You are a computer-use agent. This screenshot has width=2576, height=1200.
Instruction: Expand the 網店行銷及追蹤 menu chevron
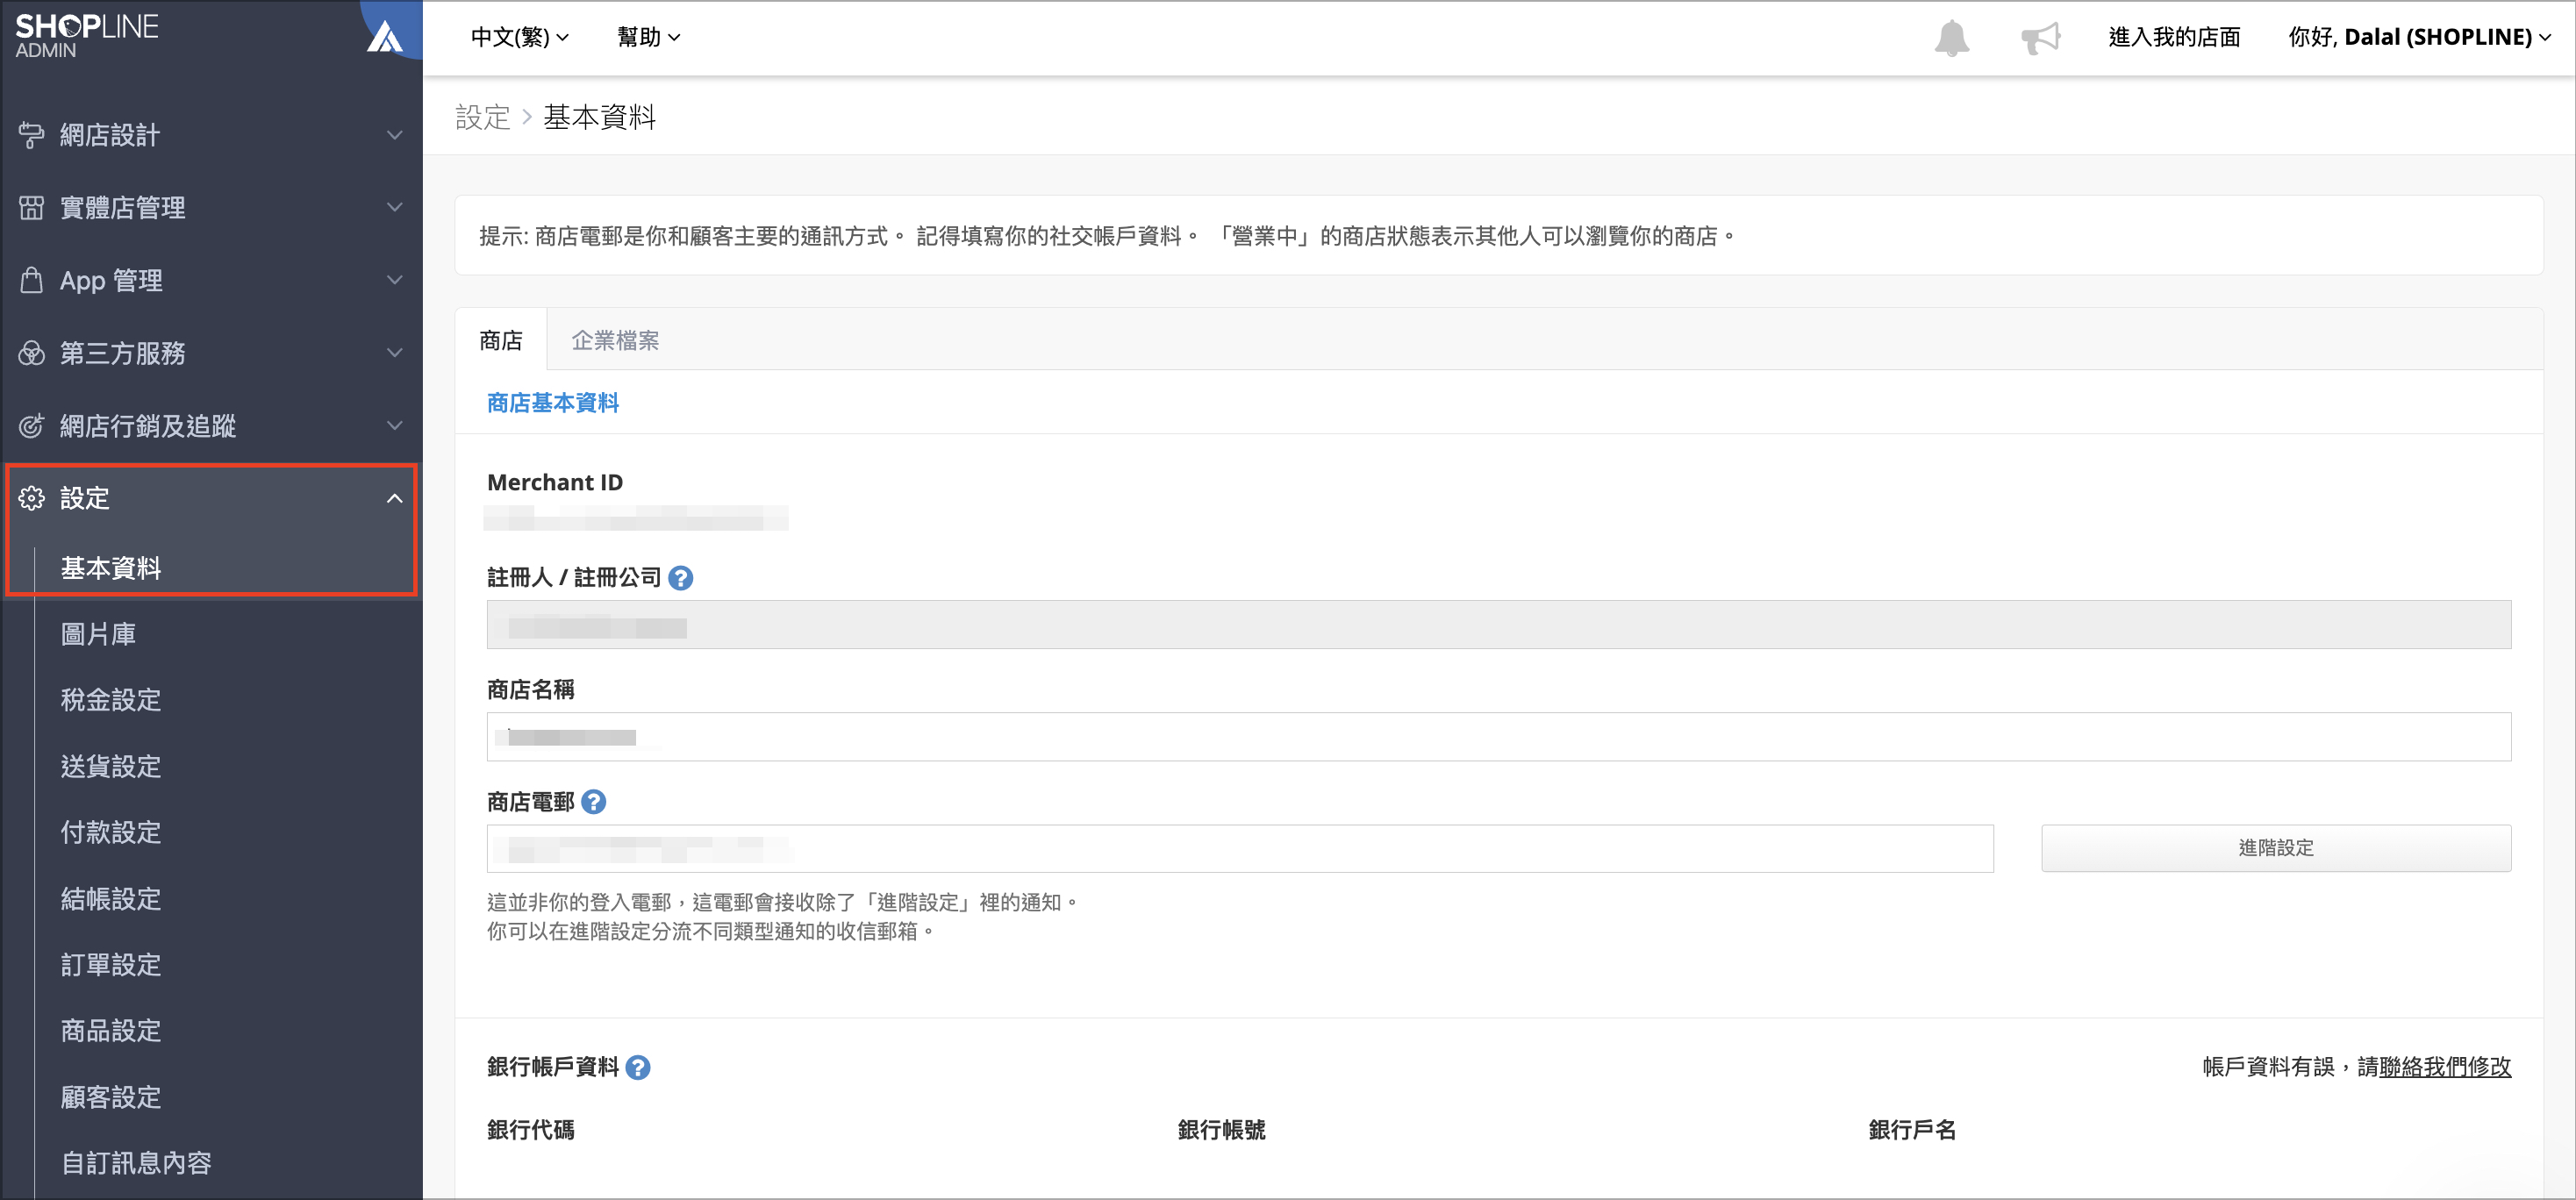tap(395, 426)
